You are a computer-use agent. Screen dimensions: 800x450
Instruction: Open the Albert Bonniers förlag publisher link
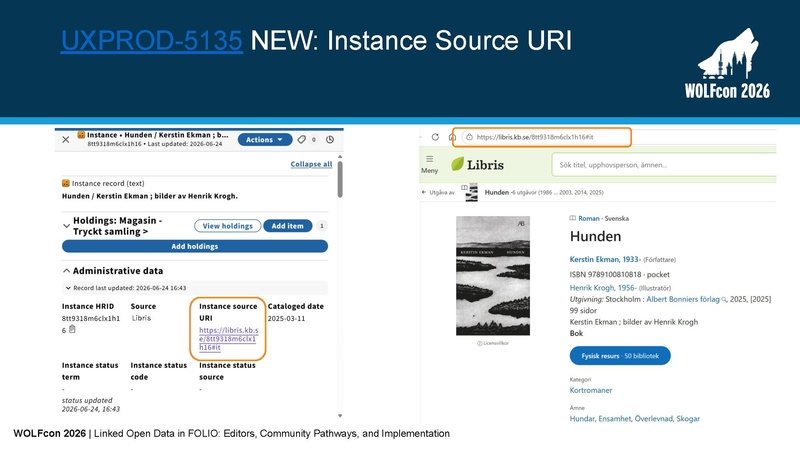point(683,299)
